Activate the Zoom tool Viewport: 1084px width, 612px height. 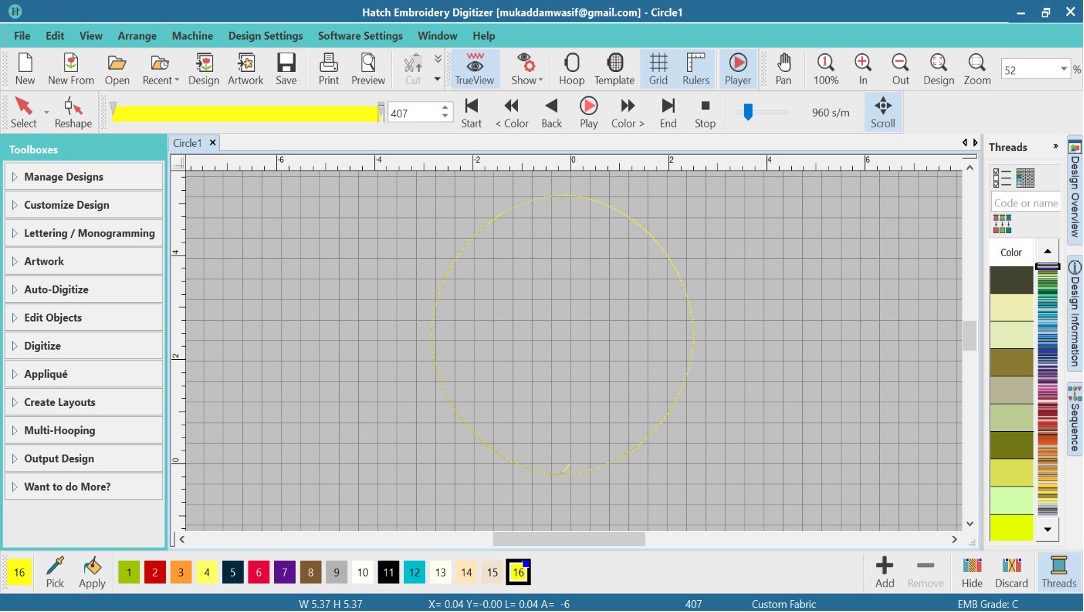(x=977, y=68)
